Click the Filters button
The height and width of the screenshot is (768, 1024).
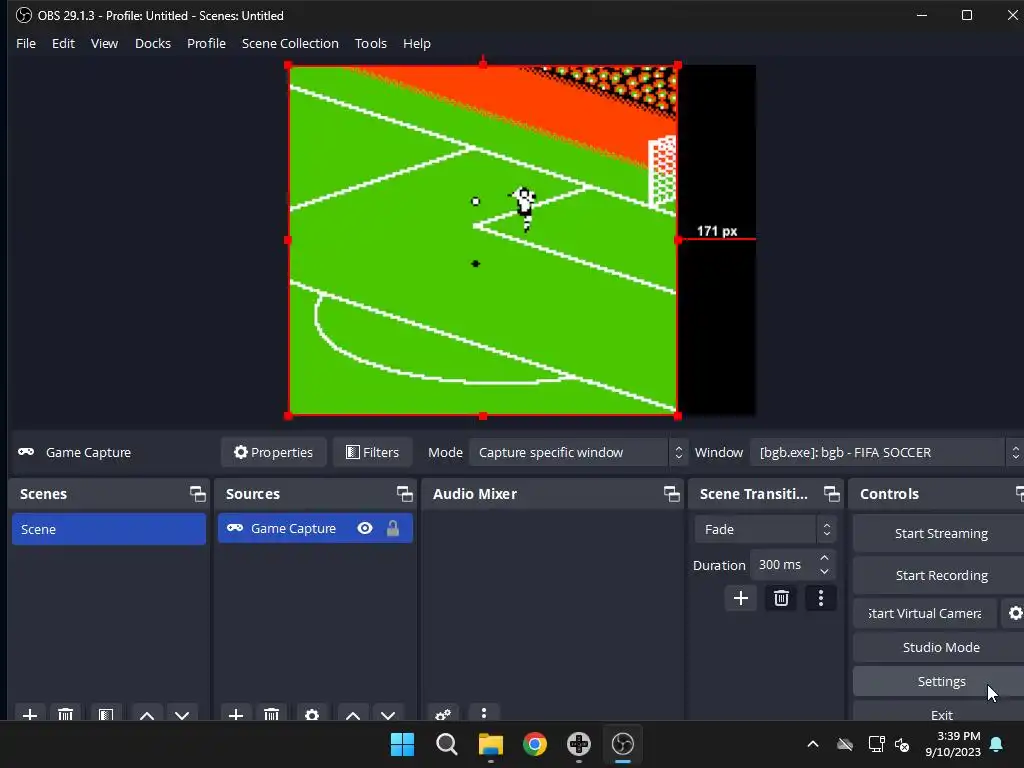[x=372, y=453]
